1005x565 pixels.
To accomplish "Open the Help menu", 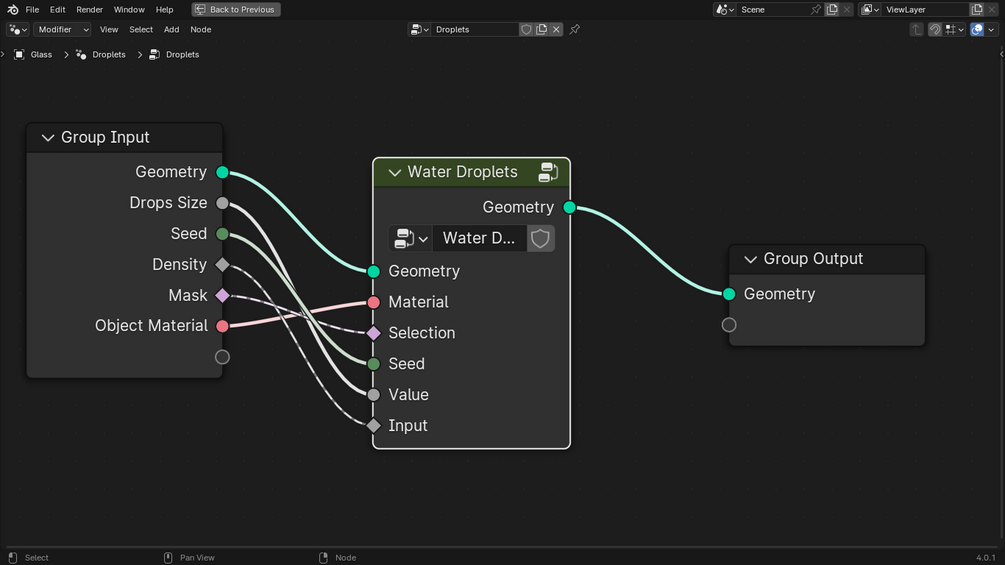I will pos(165,10).
